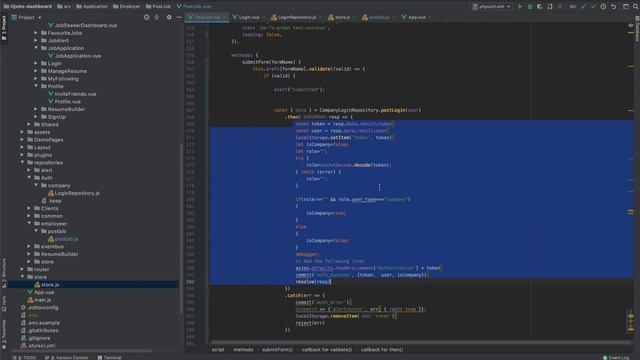Select postjob.js in the project tree

(63, 239)
